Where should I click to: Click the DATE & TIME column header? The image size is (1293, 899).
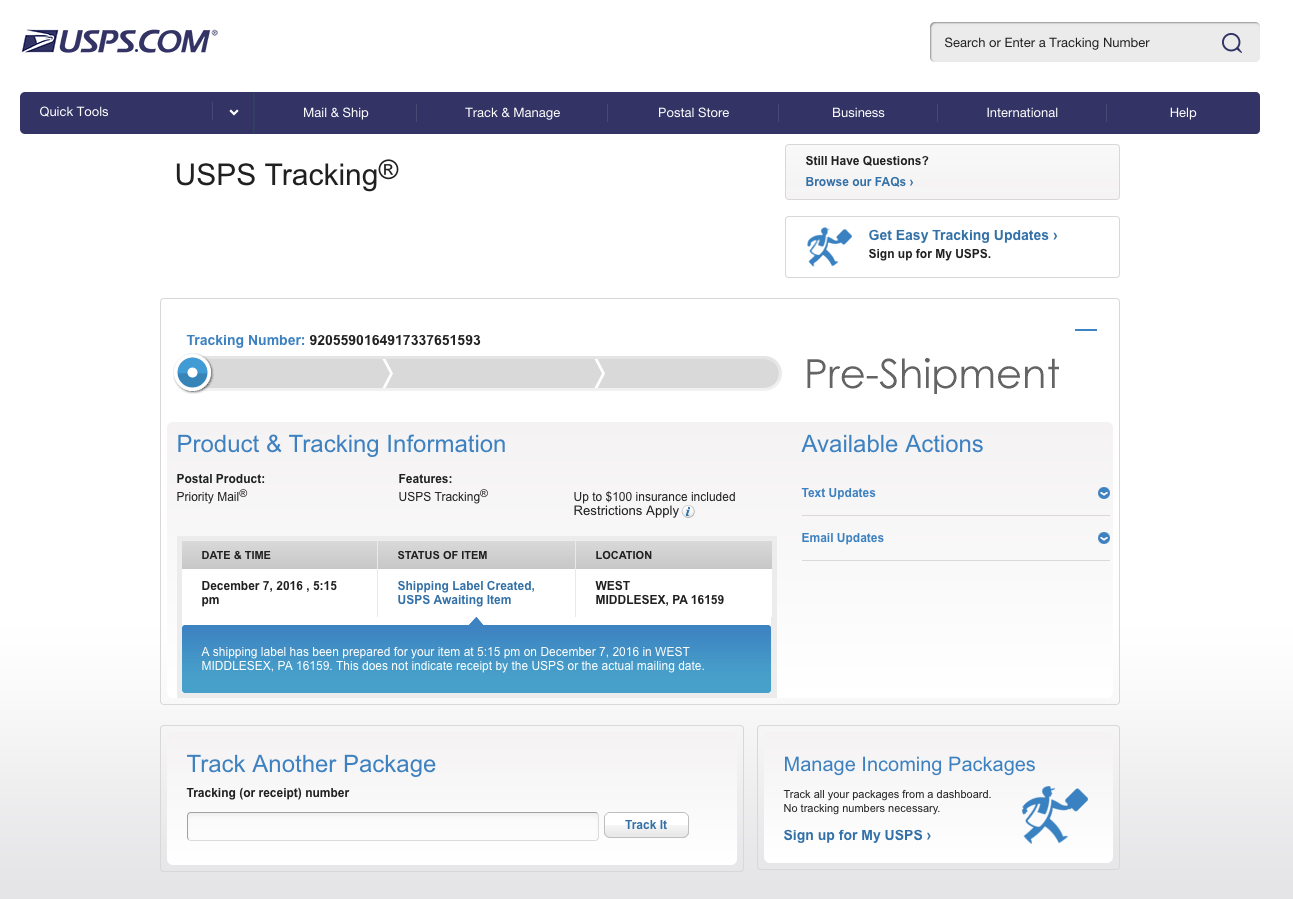236,555
